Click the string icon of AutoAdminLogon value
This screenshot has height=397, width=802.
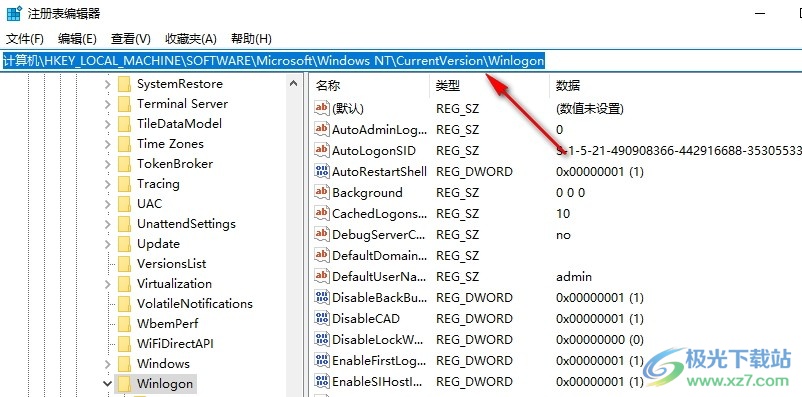321,128
